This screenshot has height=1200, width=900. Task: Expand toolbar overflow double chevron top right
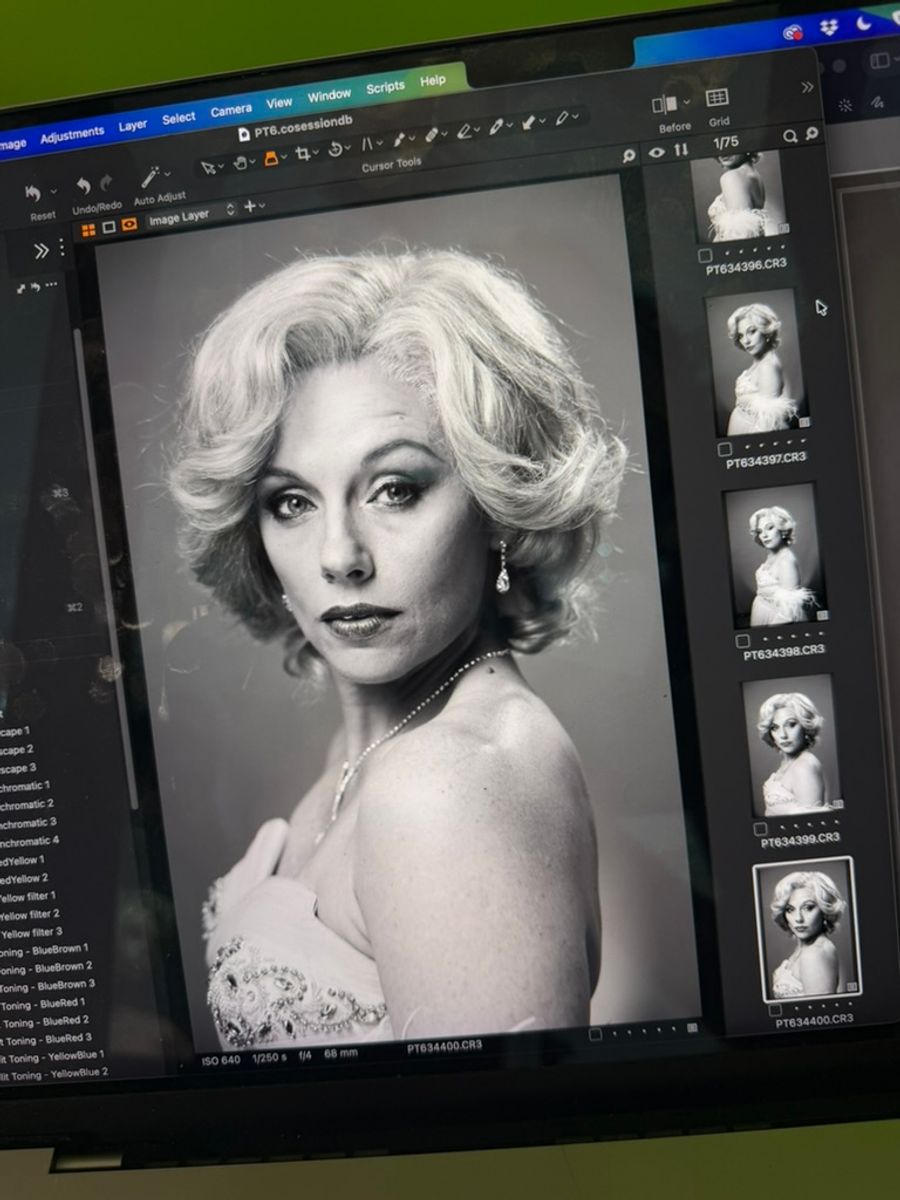coord(807,87)
